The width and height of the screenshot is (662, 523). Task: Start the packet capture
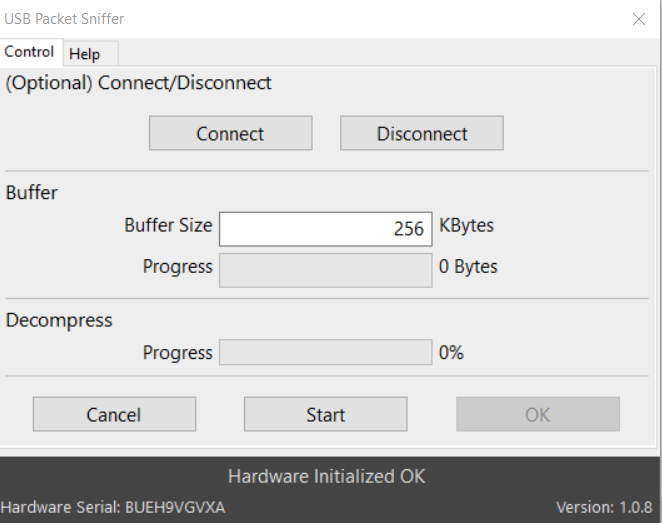[326, 414]
